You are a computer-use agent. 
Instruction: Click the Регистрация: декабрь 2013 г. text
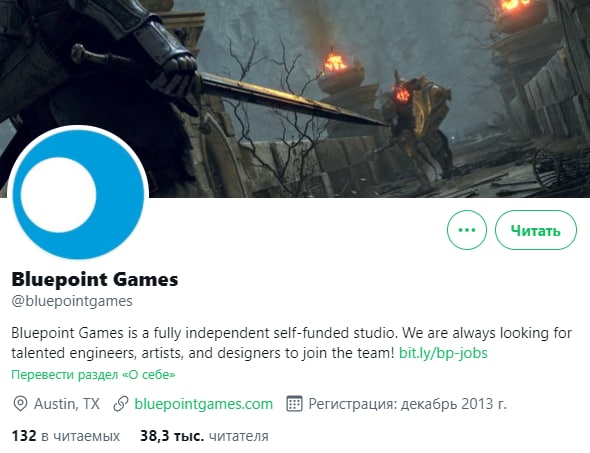[408, 404]
